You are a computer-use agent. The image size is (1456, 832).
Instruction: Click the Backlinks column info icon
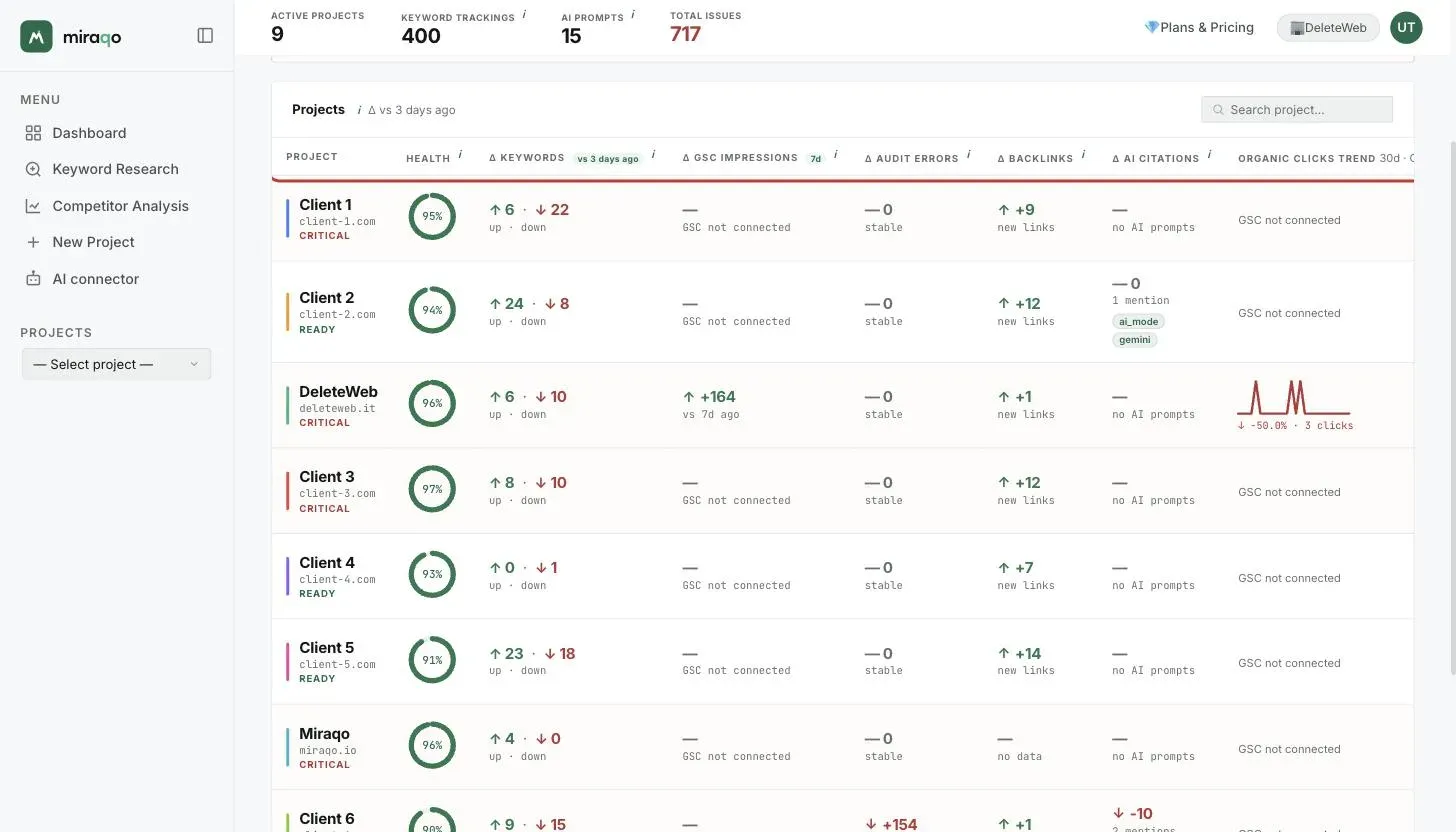(x=1083, y=155)
